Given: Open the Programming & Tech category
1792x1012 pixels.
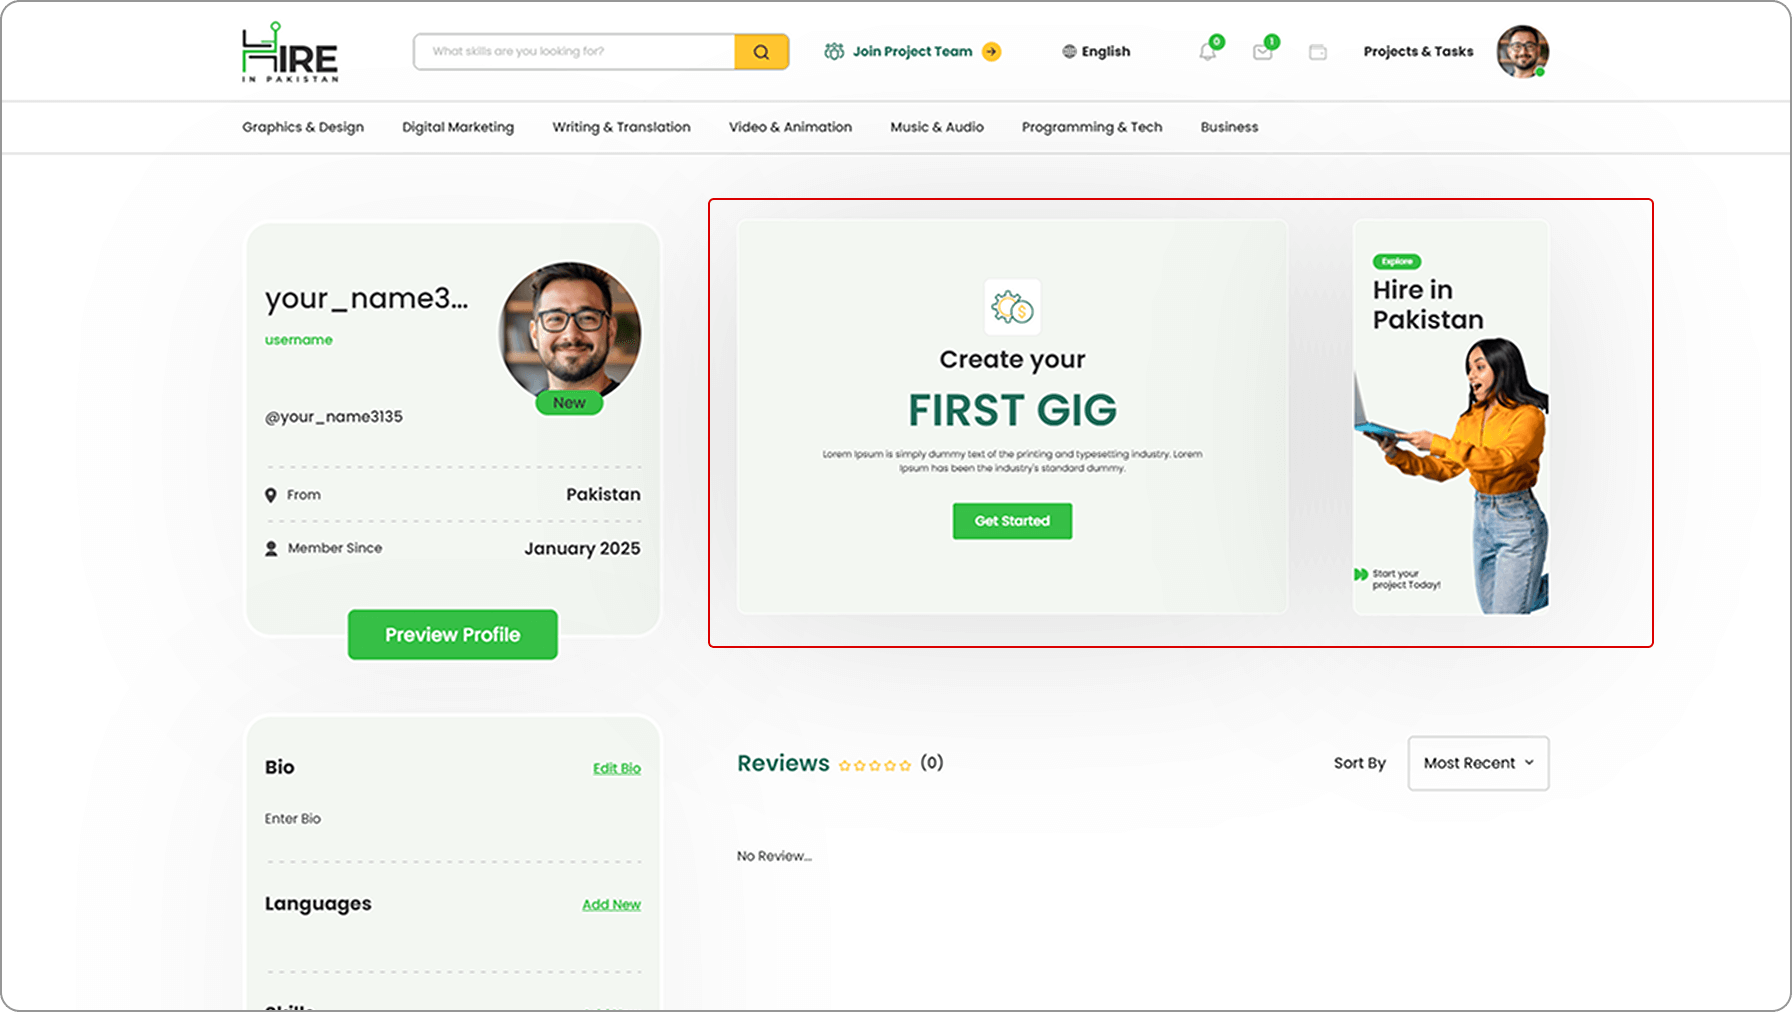Looking at the screenshot, I should pyautogui.click(x=1092, y=127).
